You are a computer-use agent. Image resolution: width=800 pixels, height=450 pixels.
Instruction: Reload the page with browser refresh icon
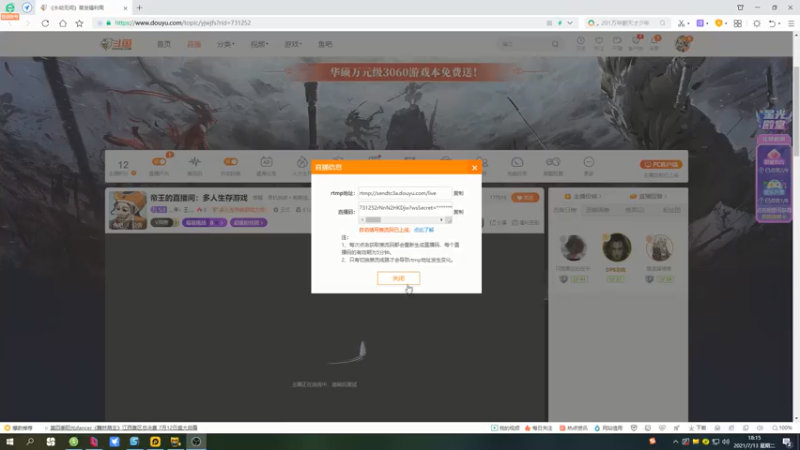pyautogui.click(x=45, y=23)
